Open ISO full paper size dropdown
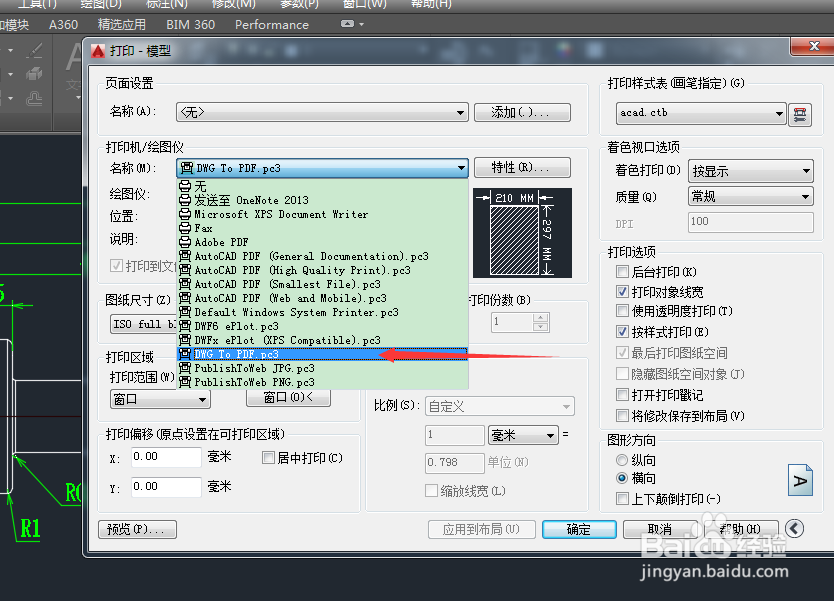Image resolution: width=834 pixels, height=601 pixels. click(144, 324)
